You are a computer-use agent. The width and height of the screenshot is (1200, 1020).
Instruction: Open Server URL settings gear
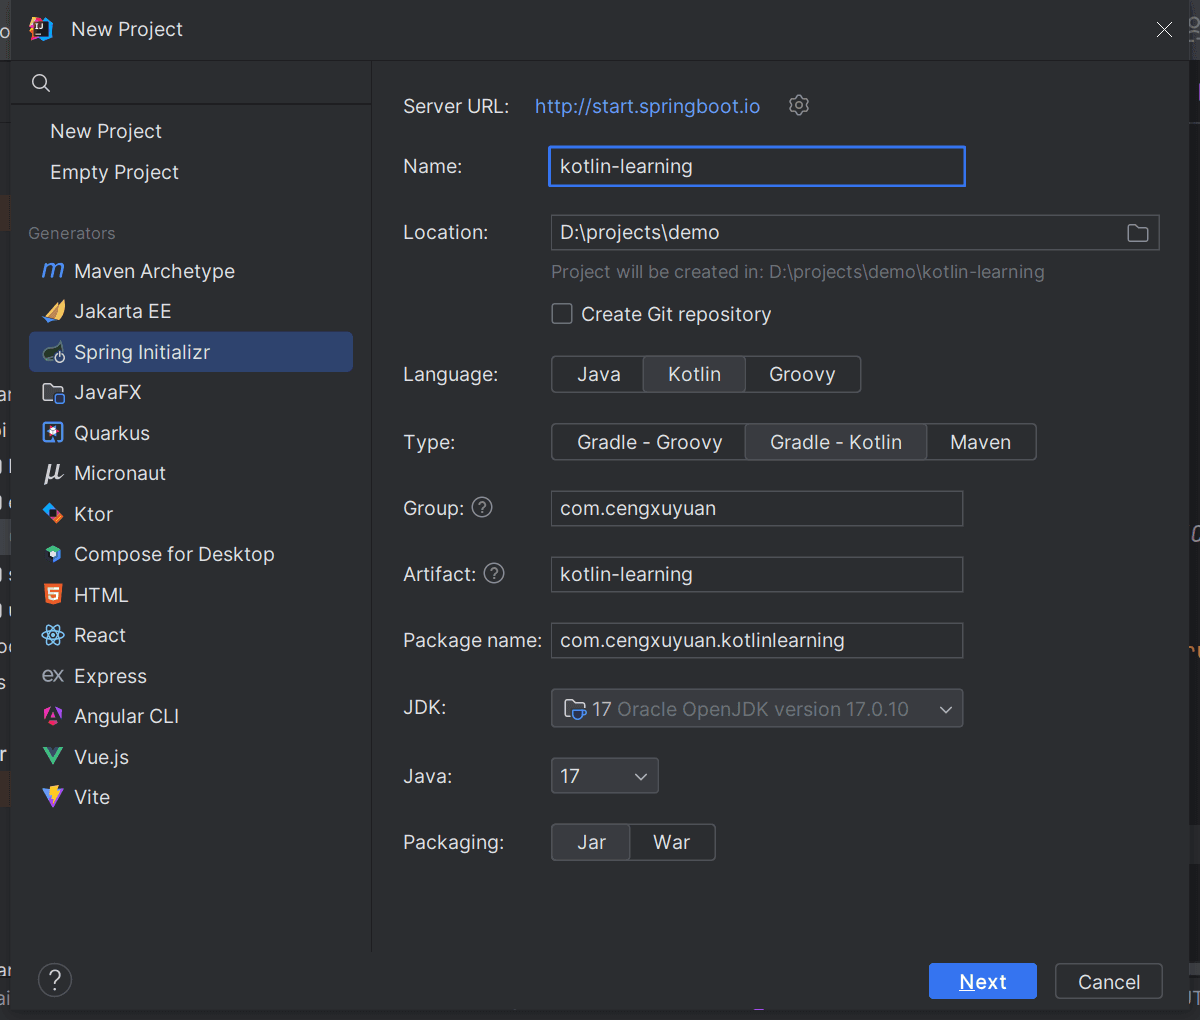(x=799, y=105)
